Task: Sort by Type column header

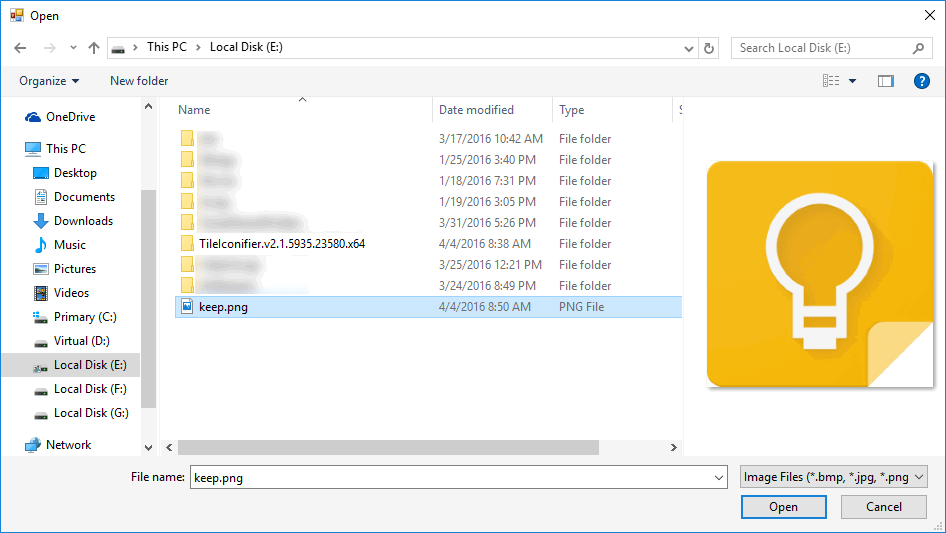Action: (571, 110)
